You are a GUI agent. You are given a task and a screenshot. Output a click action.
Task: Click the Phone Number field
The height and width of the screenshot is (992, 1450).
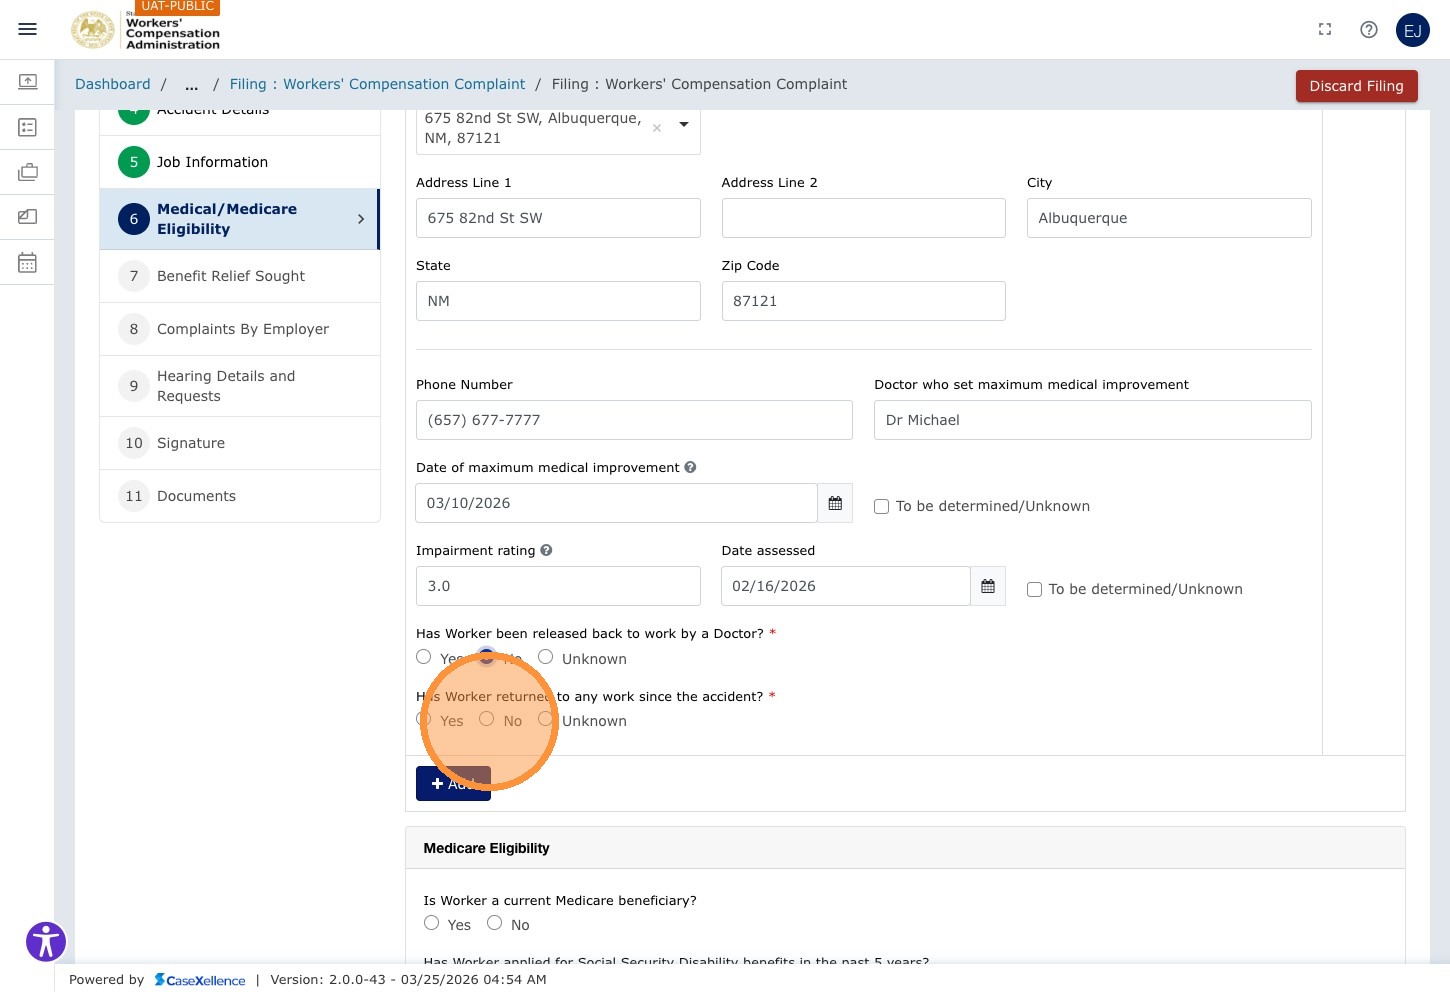(x=634, y=420)
